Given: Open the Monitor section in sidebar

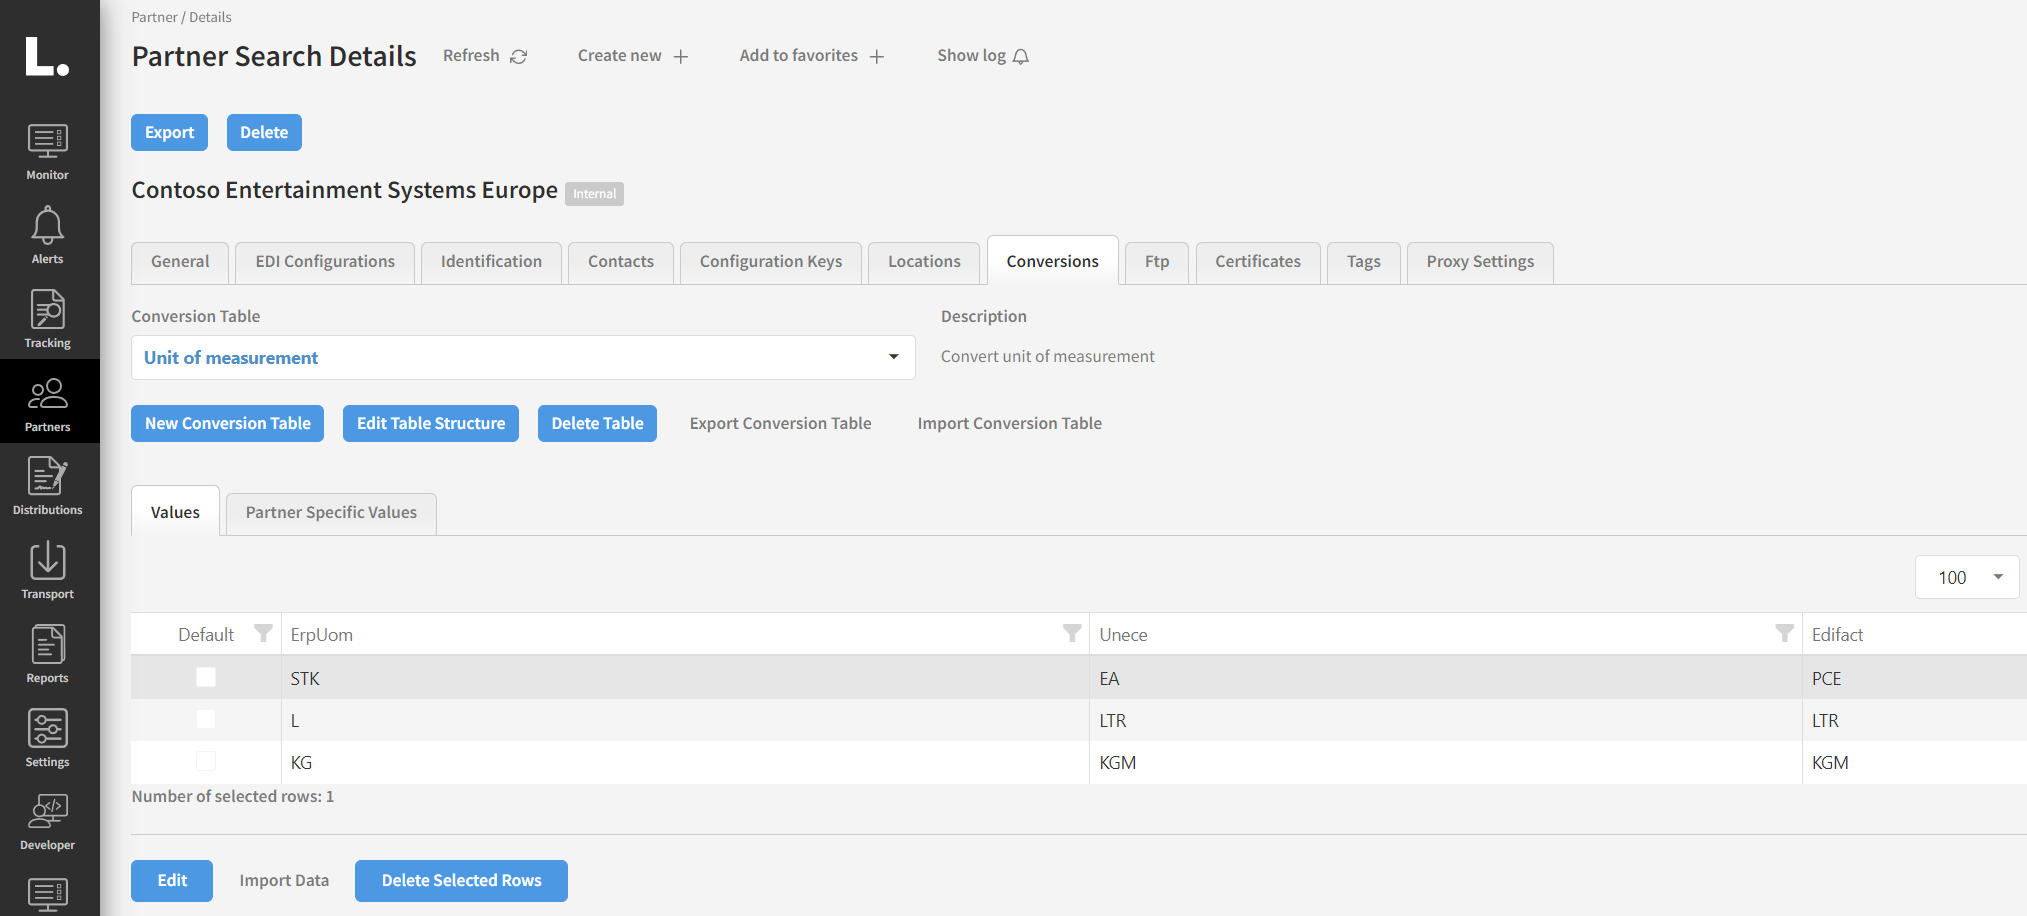Looking at the screenshot, I should tap(48, 152).
